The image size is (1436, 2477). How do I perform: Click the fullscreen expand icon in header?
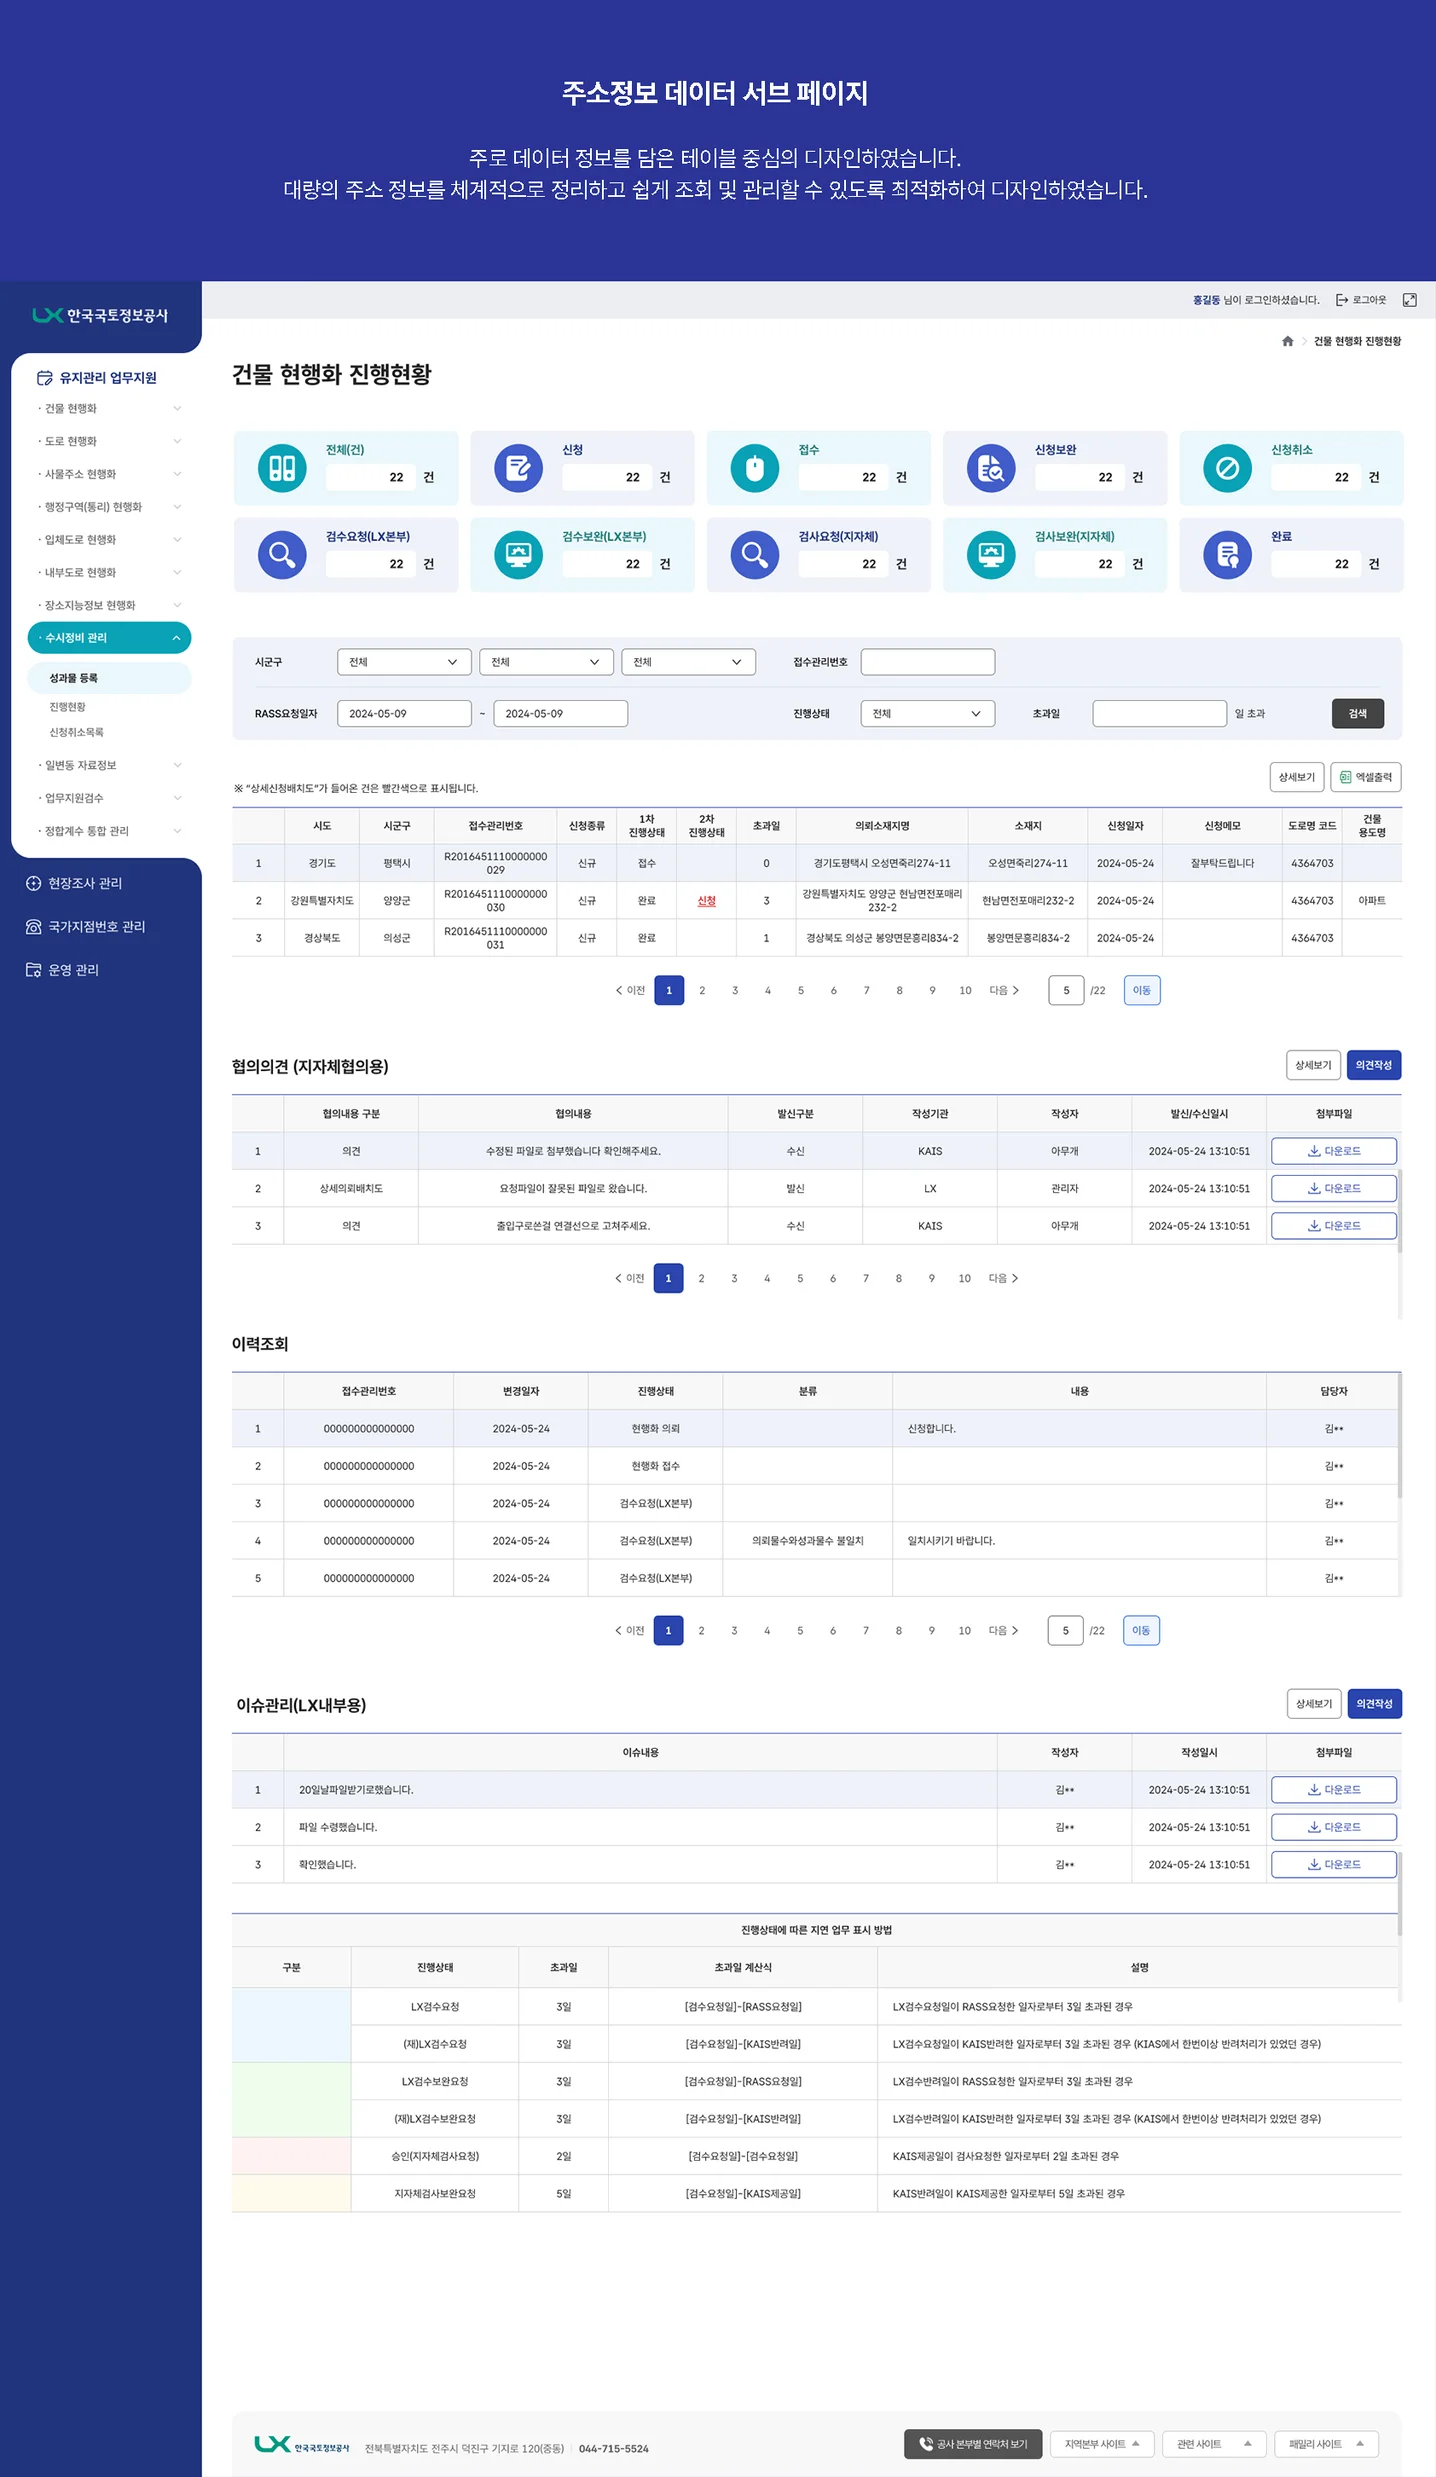pos(1409,300)
